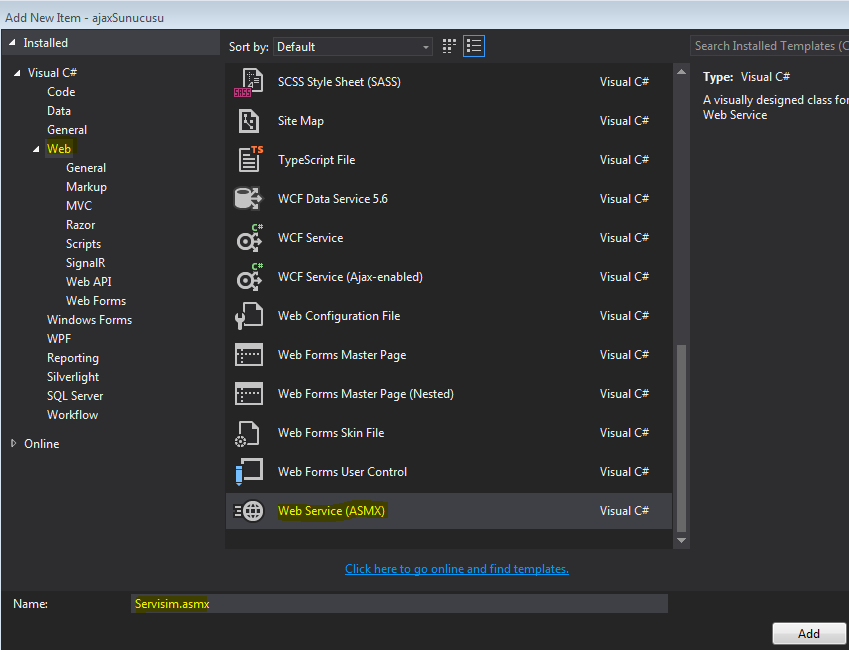Screen dimensions: 849x650
Task: Select General under Visual C#
Action: pos(67,130)
